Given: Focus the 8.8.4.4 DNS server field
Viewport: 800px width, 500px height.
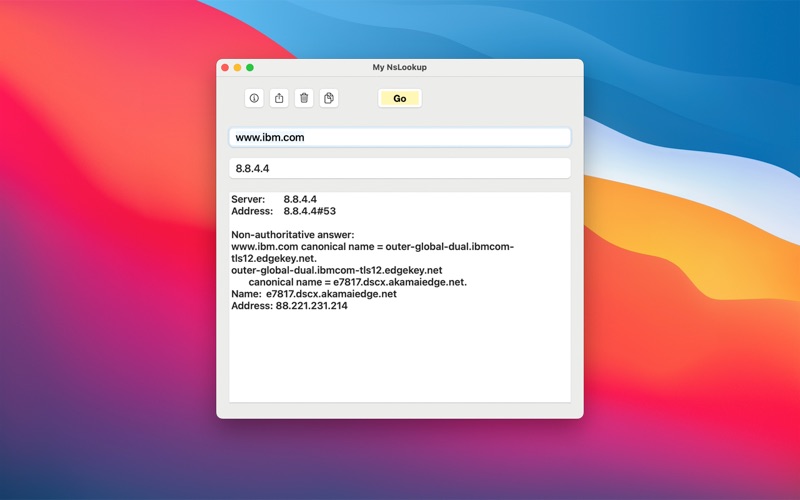Looking at the screenshot, I should click(x=399, y=168).
